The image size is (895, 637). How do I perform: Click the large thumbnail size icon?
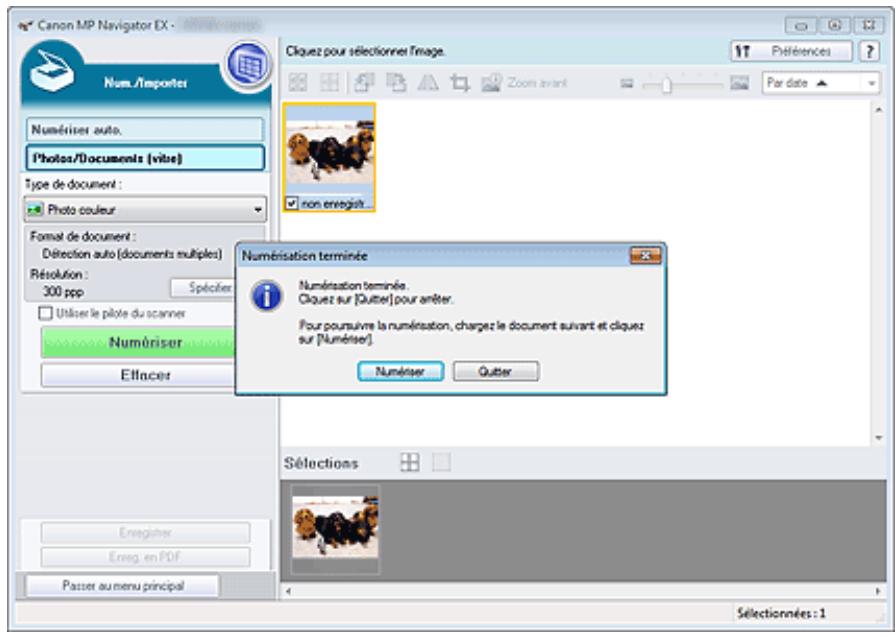[x=739, y=83]
